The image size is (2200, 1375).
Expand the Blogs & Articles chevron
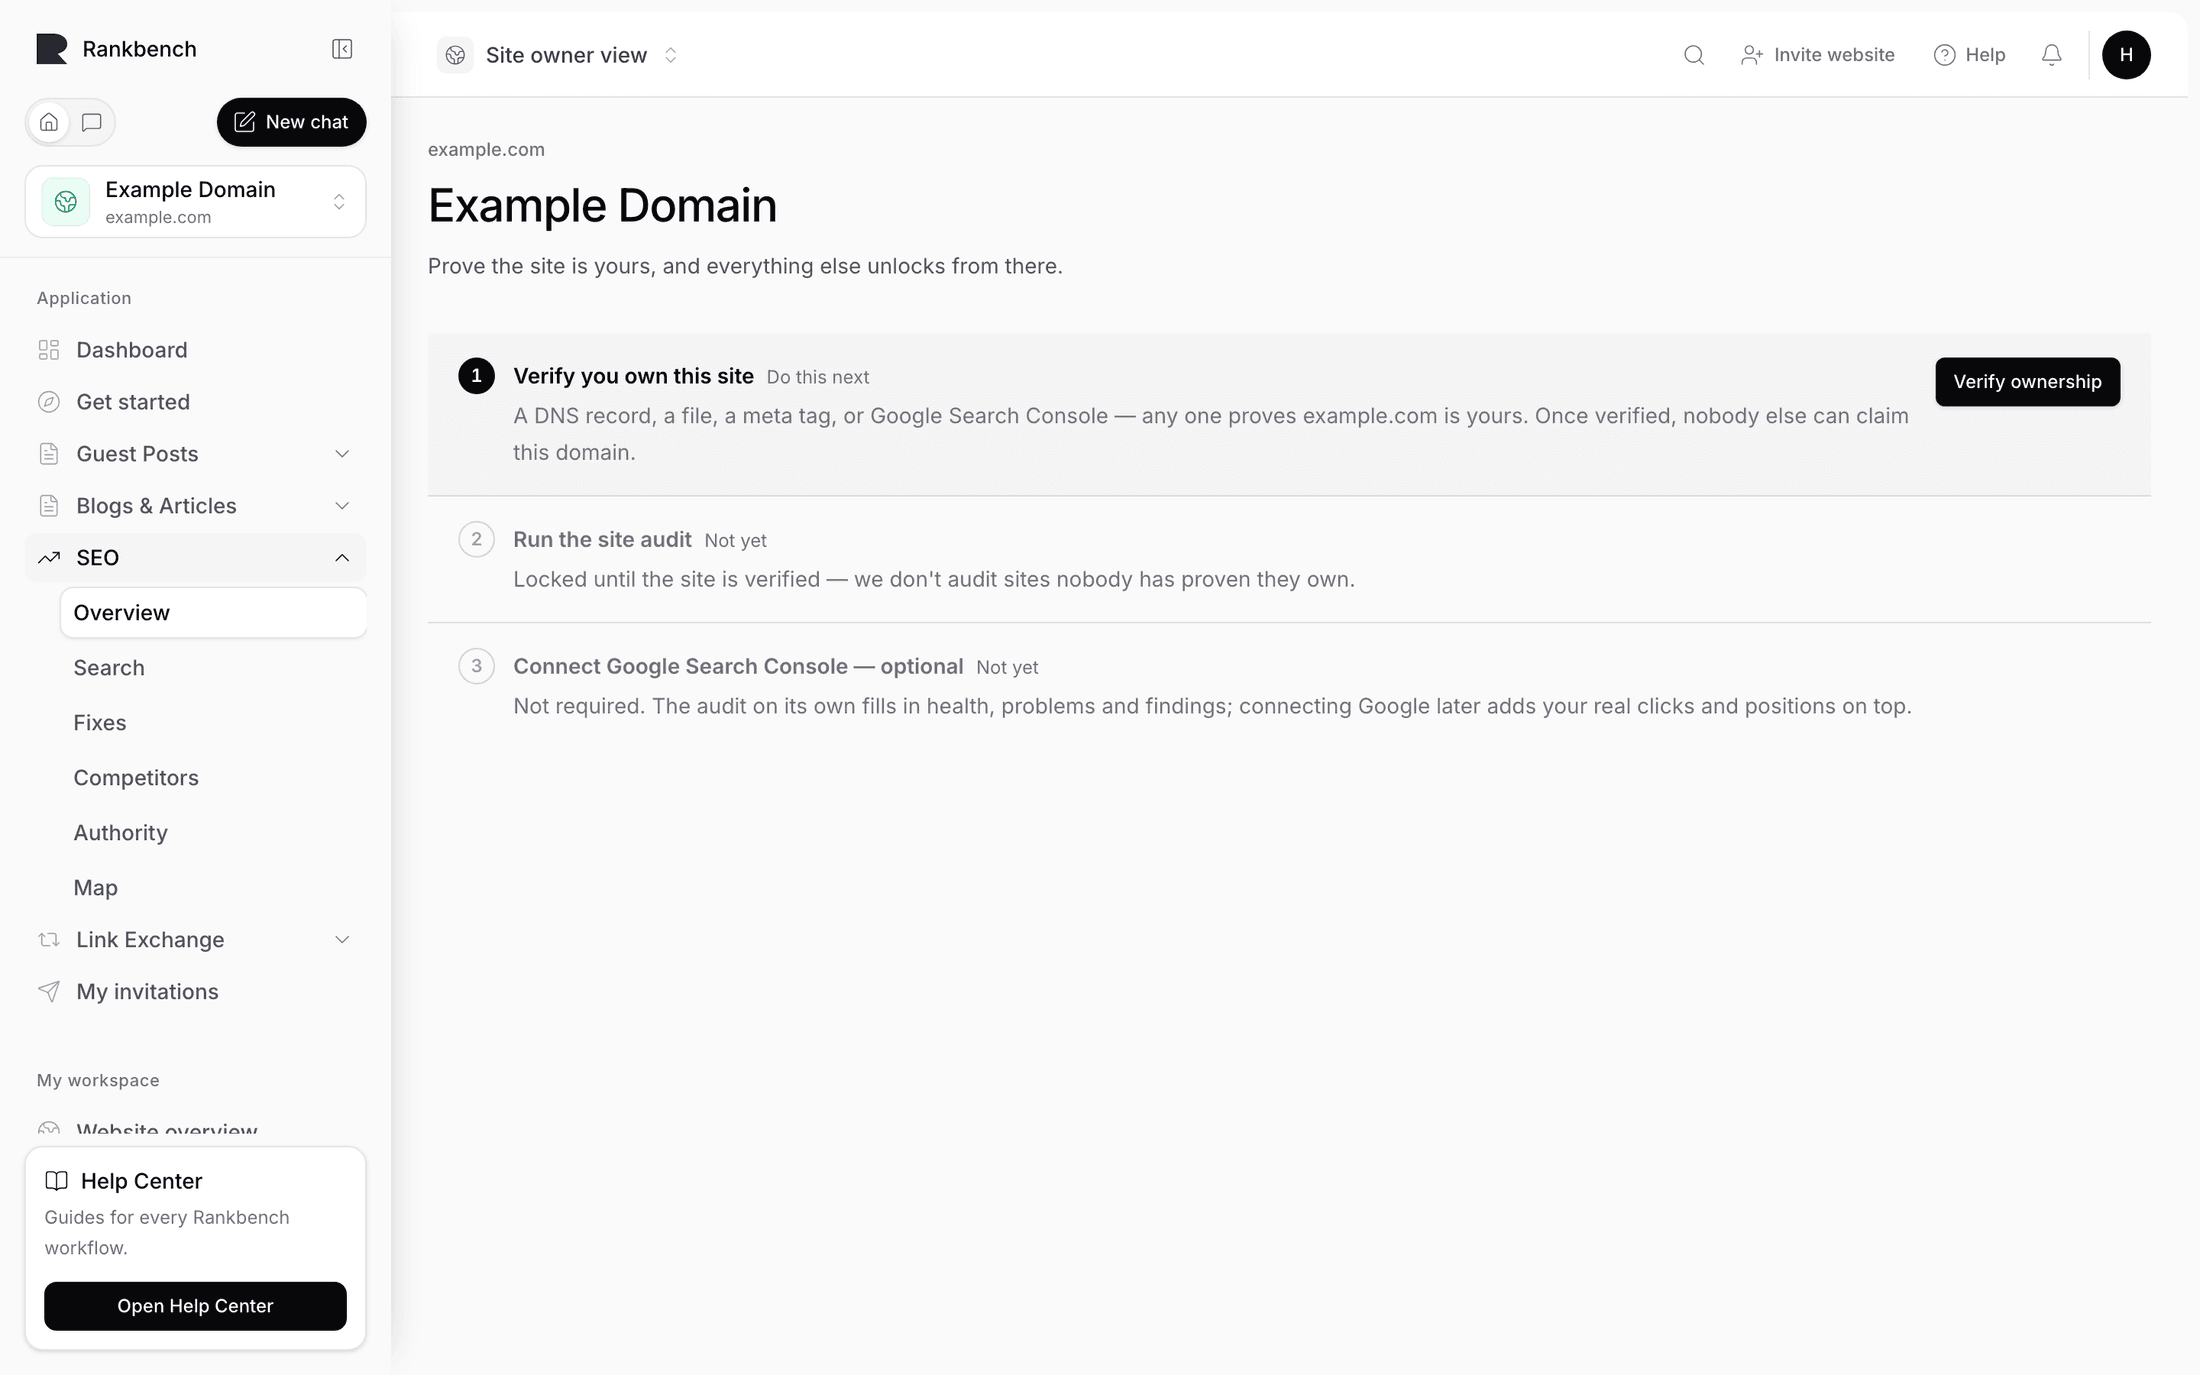tap(342, 506)
